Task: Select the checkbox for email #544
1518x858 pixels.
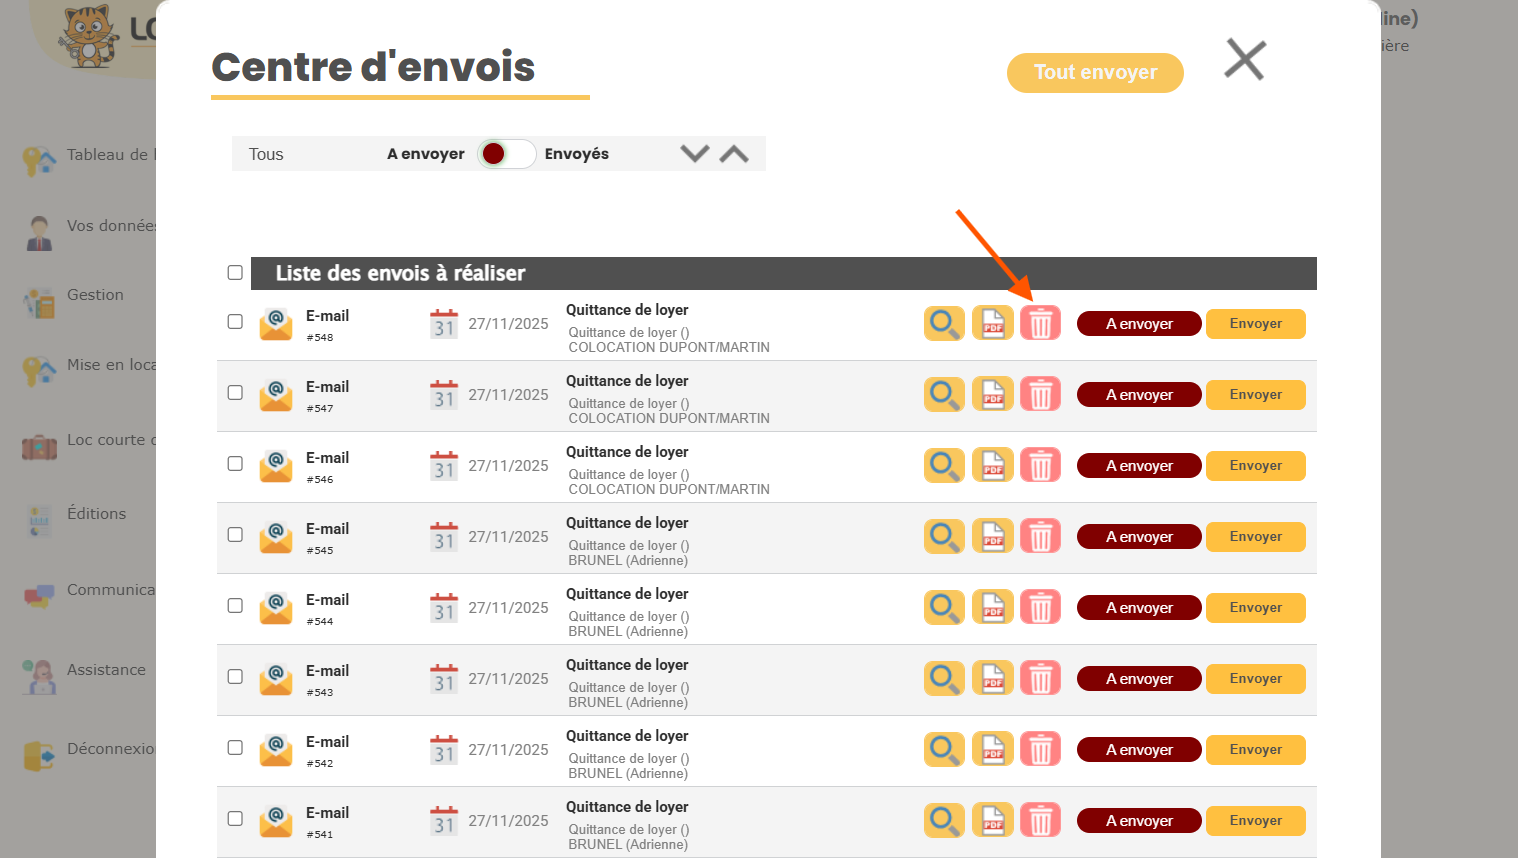Action: coord(235,606)
